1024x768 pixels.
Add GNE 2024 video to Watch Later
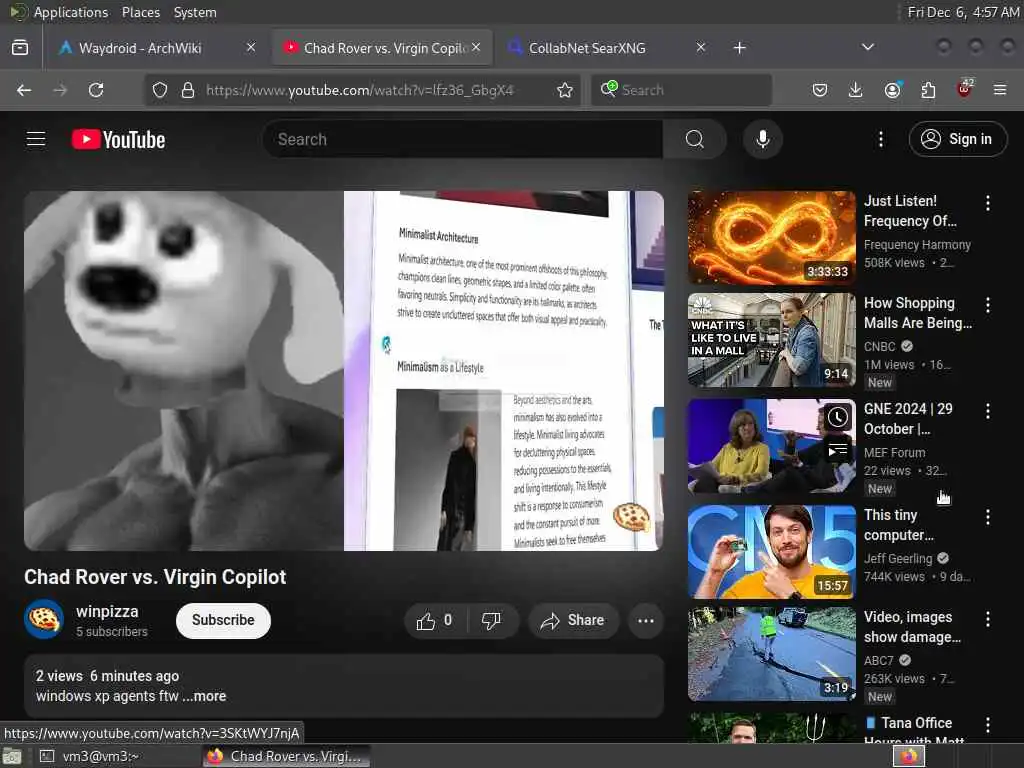click(837, 417)
